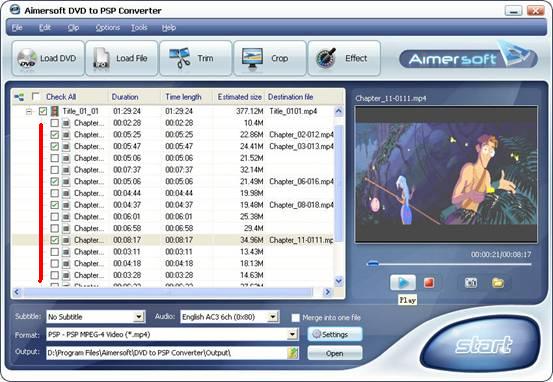Click the Load DVD toolbar button
This screenshot has width=553, height=382.
pyautogui.click(x=48, y=58)
